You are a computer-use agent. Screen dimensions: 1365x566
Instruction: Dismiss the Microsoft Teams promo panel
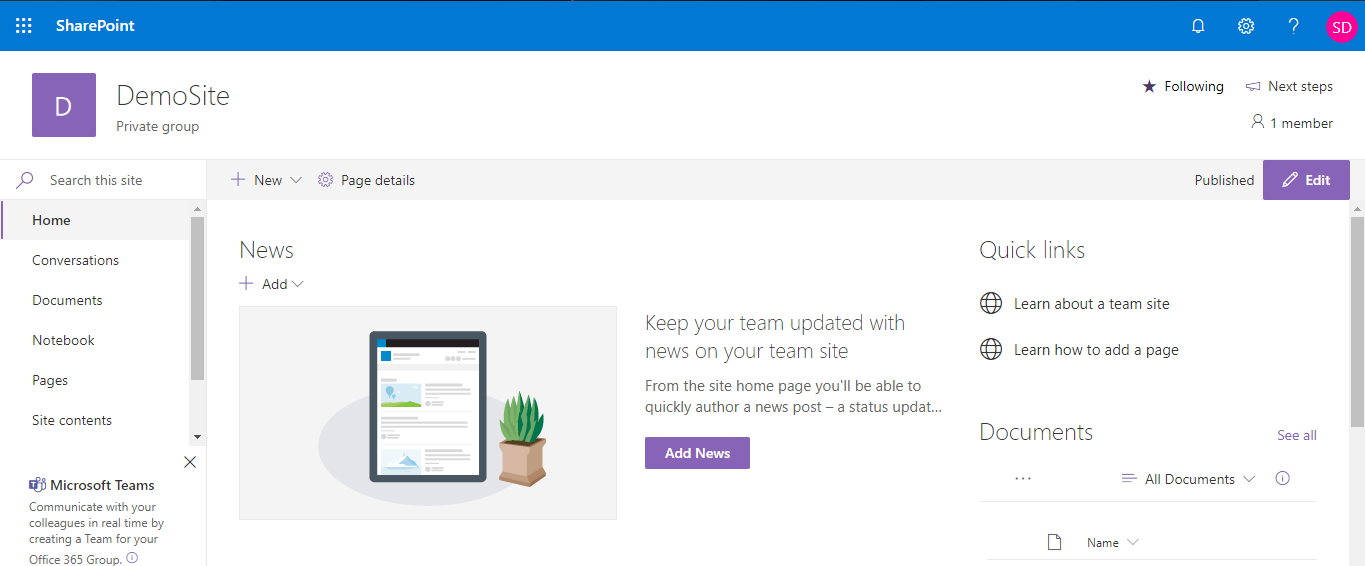pos(190,462)
